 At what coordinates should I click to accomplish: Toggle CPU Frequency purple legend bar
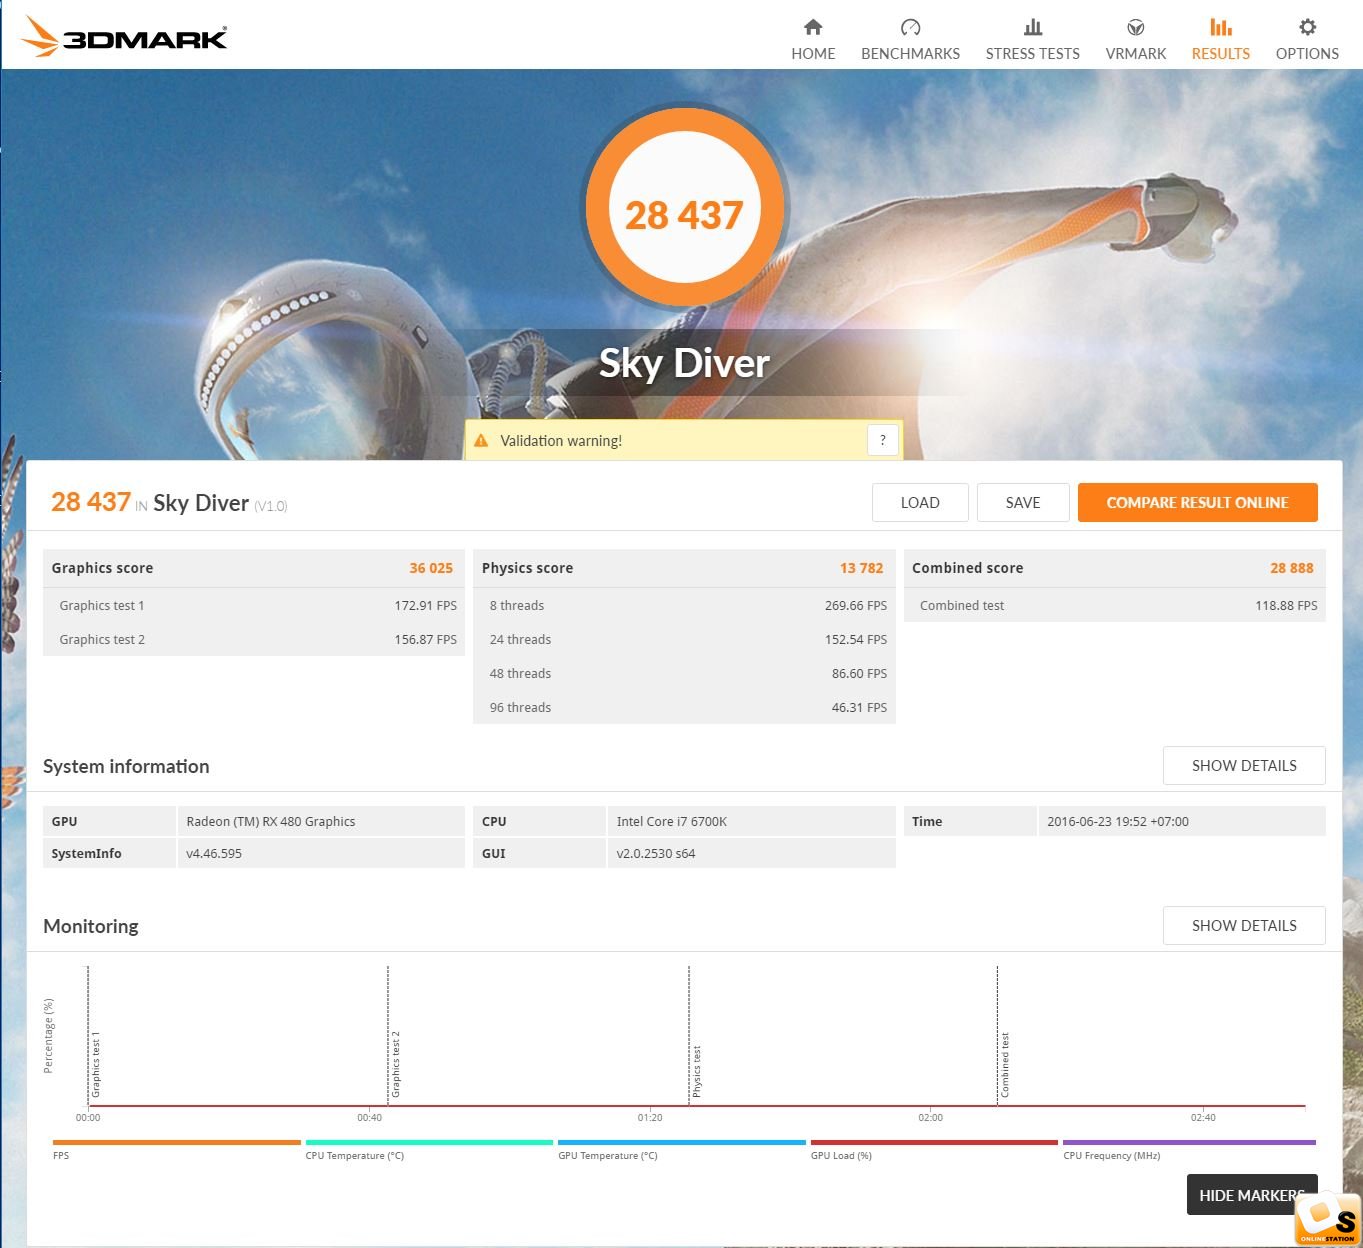1189,1142
